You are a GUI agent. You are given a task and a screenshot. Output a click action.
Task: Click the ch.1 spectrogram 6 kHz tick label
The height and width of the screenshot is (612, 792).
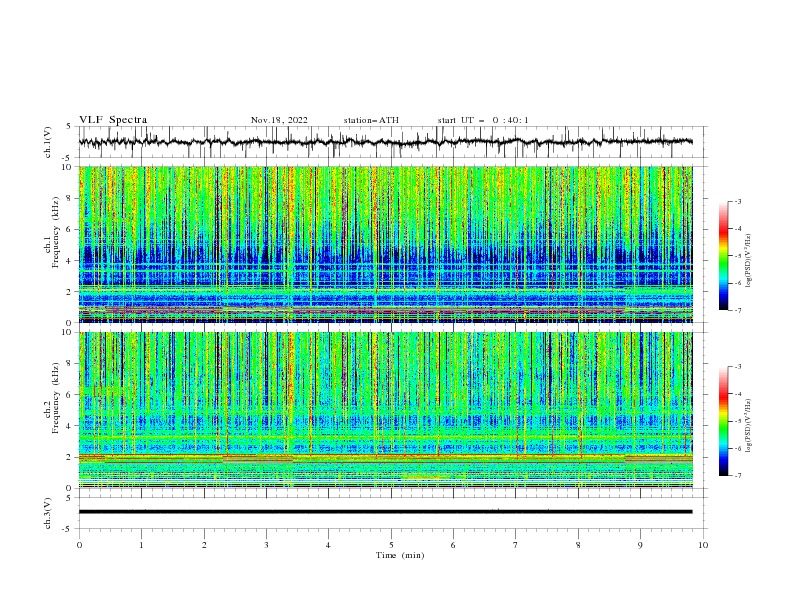[x=70, y=229]
